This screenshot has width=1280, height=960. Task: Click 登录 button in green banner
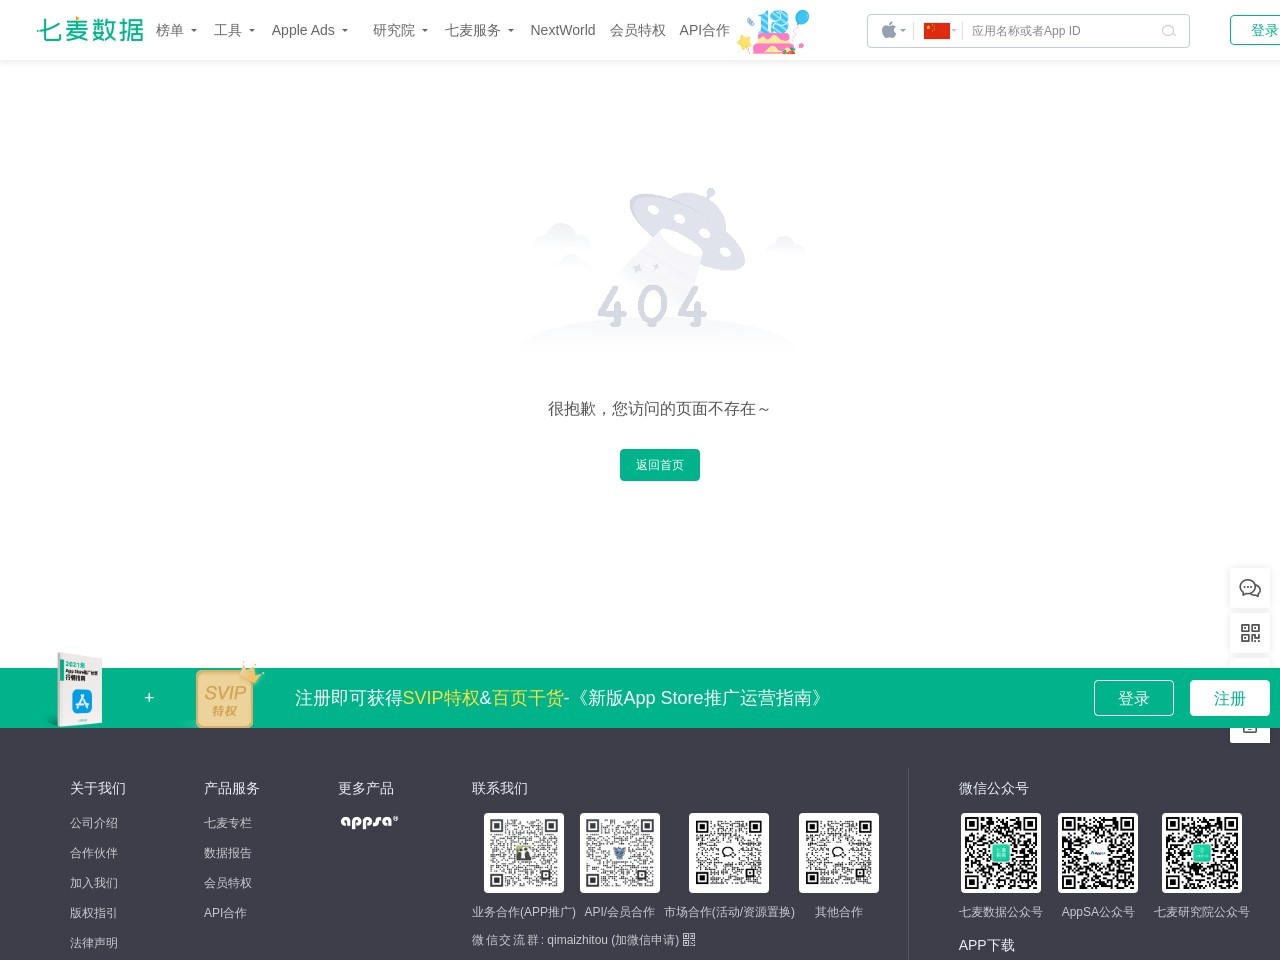[1133, 698]
